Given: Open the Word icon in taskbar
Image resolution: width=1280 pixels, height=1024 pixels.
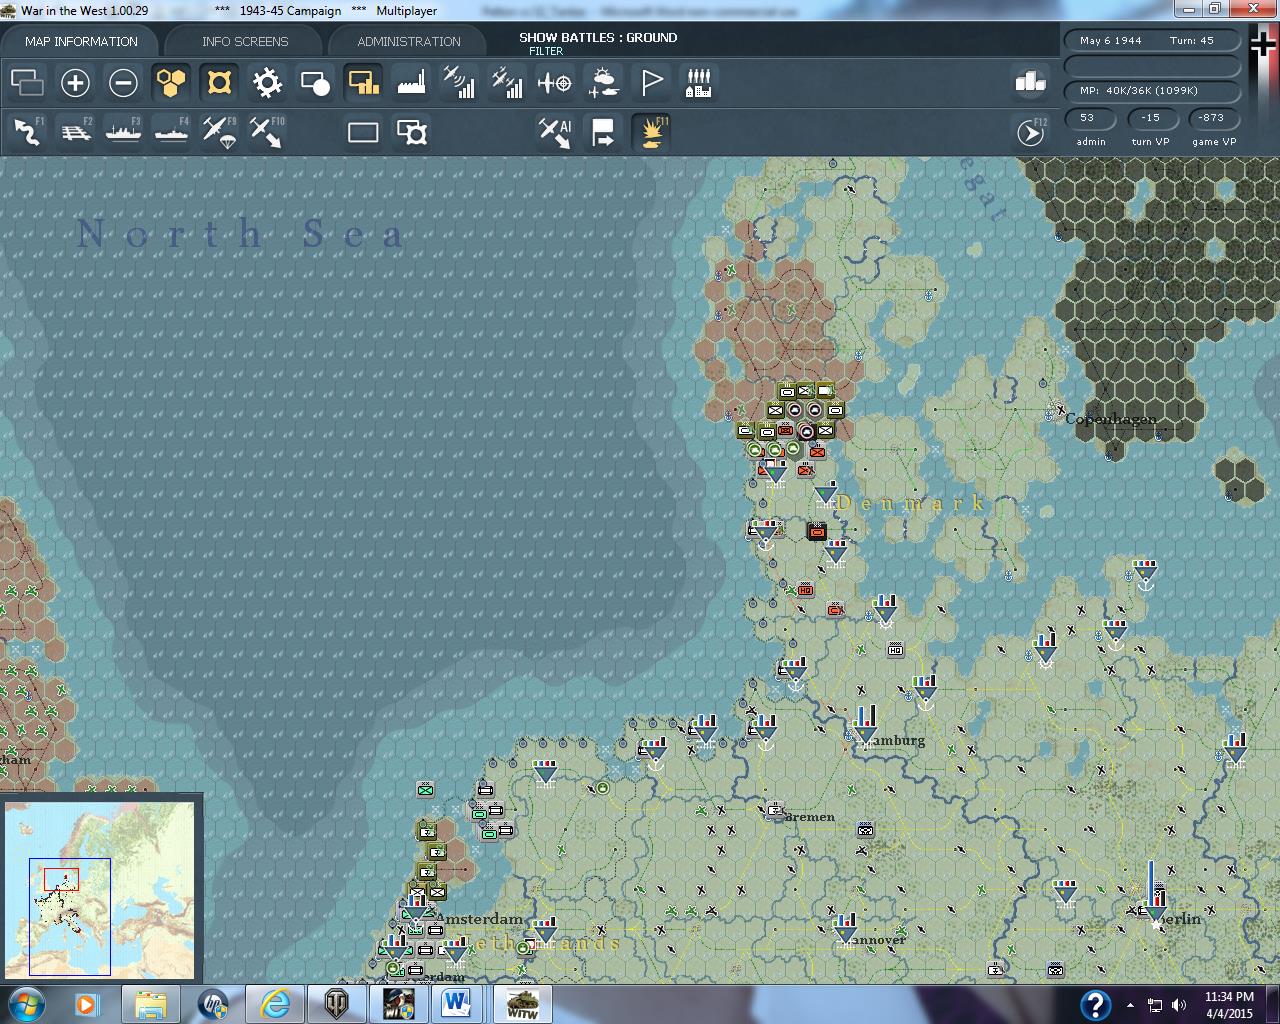Looking at the screenshot, I should (456, 1004).
